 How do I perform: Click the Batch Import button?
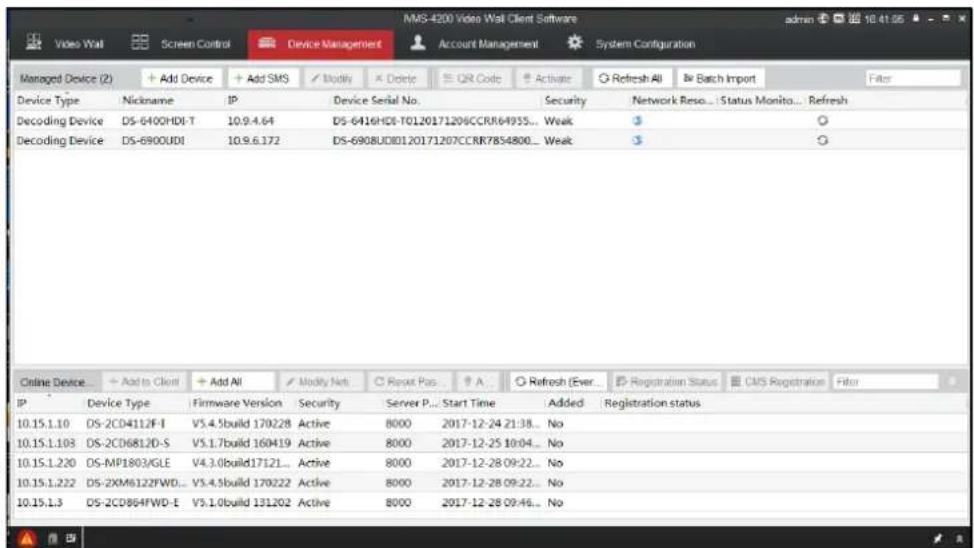point(720,78)
